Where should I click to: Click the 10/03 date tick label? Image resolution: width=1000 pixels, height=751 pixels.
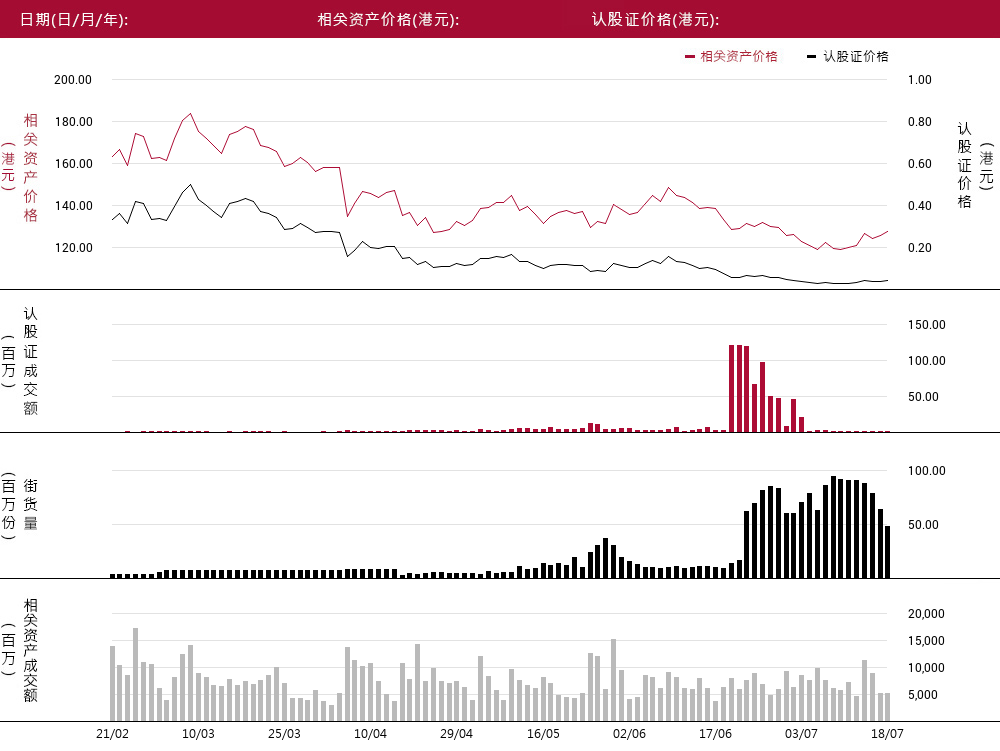click(x=198, y=734)
